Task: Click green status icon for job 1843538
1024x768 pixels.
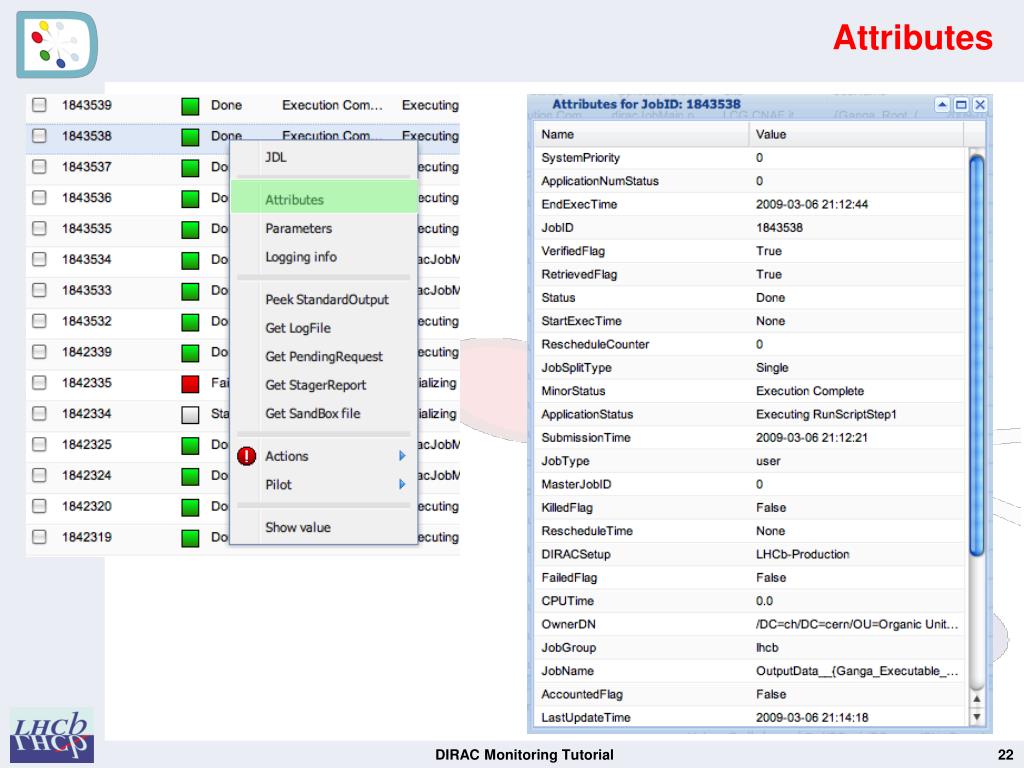Action: point(190,136)
